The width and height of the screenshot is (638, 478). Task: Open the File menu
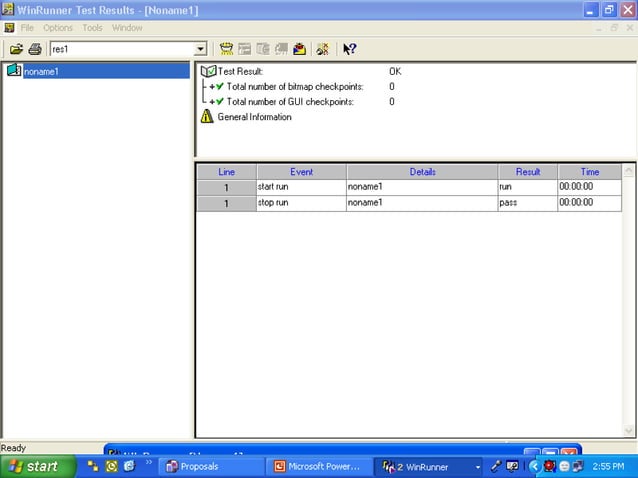tap(27, 28)
